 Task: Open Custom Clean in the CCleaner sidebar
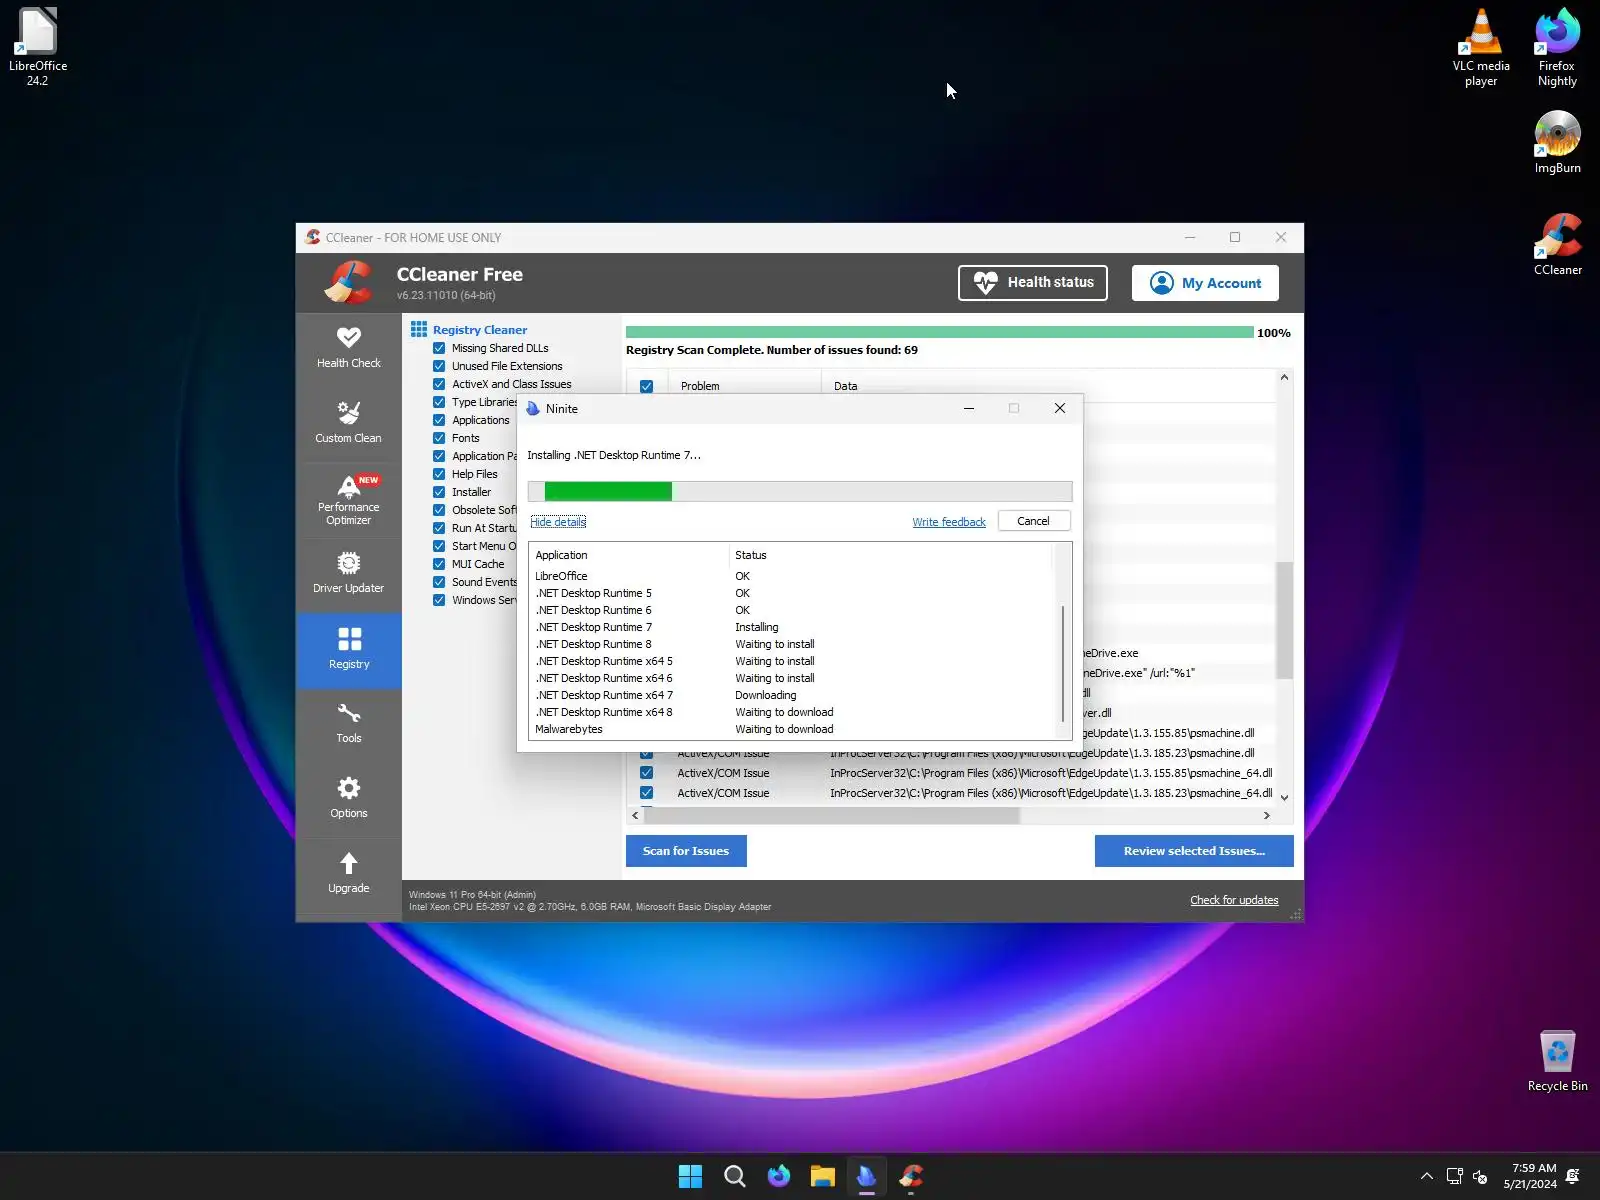[x=348, y=423]
